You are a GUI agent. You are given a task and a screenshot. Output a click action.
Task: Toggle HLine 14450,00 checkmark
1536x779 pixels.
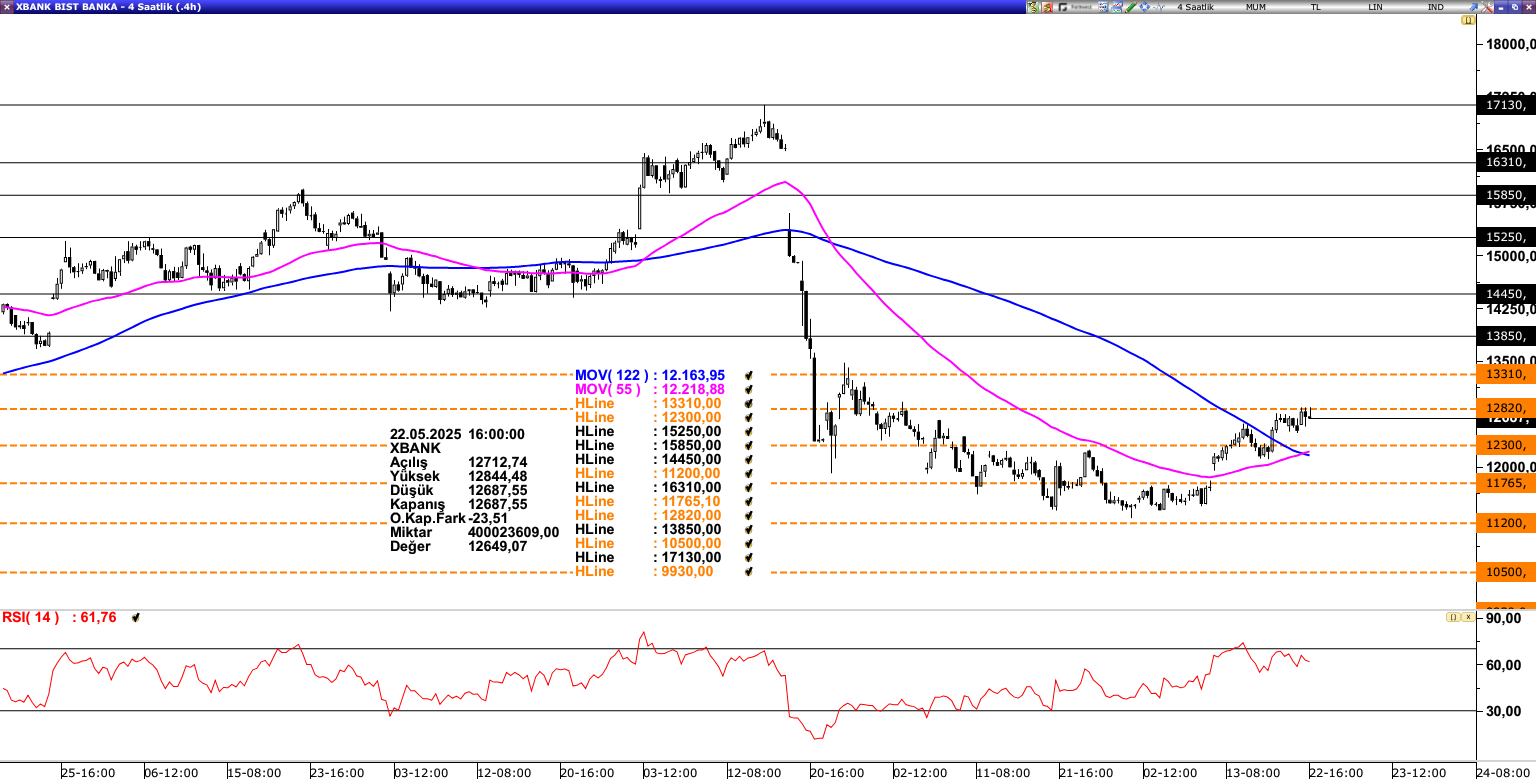coord(749,459)
